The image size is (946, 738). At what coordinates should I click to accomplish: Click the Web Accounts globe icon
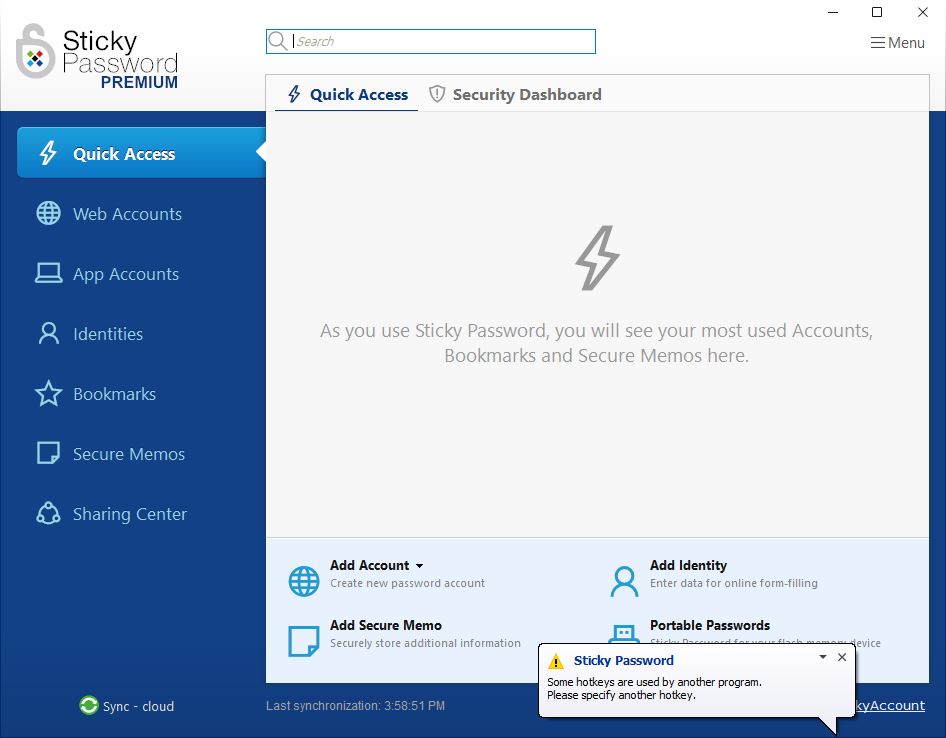[48, 213]
